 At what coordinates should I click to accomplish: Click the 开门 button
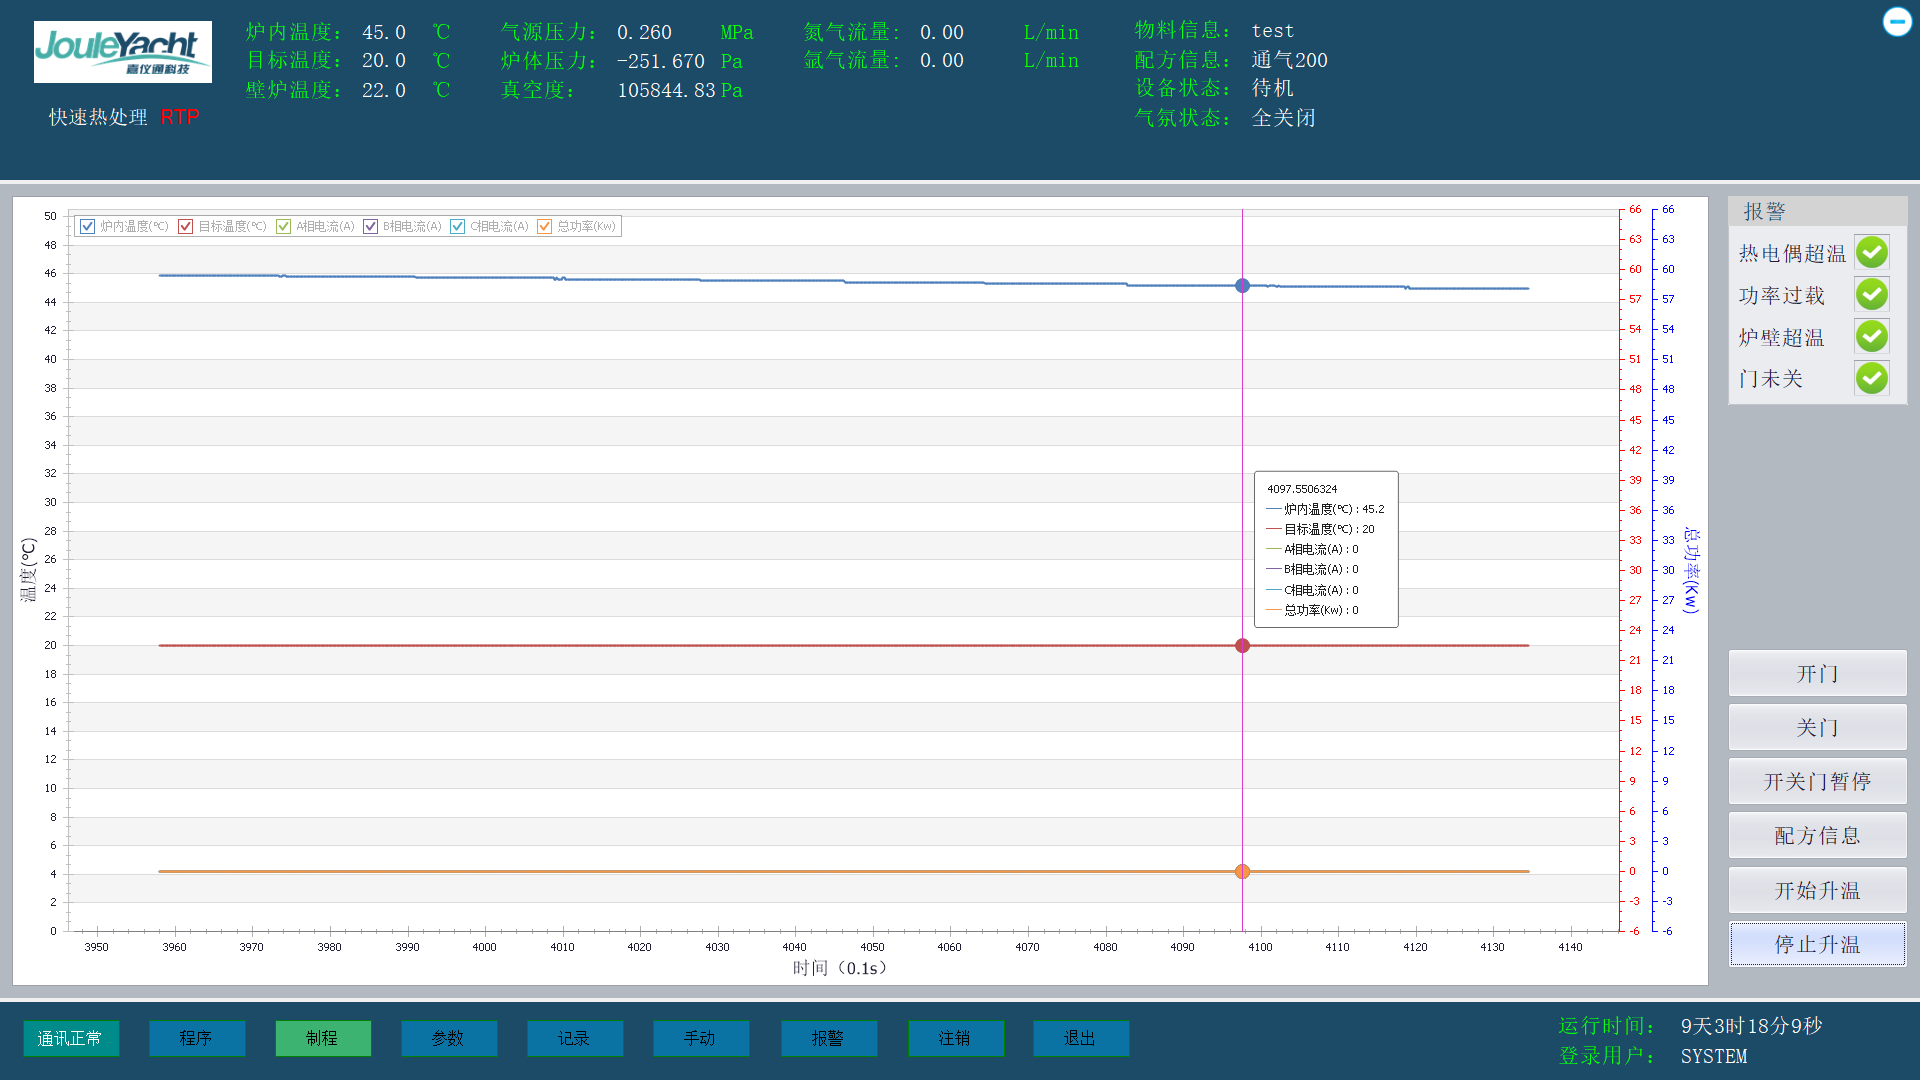pos(1816,674)
